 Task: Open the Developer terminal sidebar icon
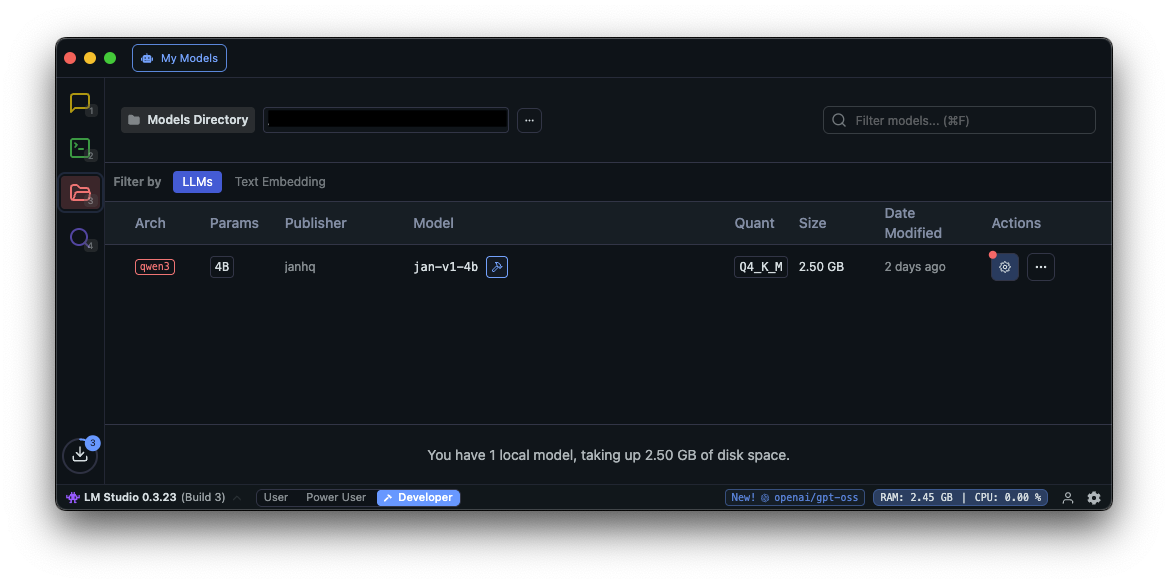80,148
